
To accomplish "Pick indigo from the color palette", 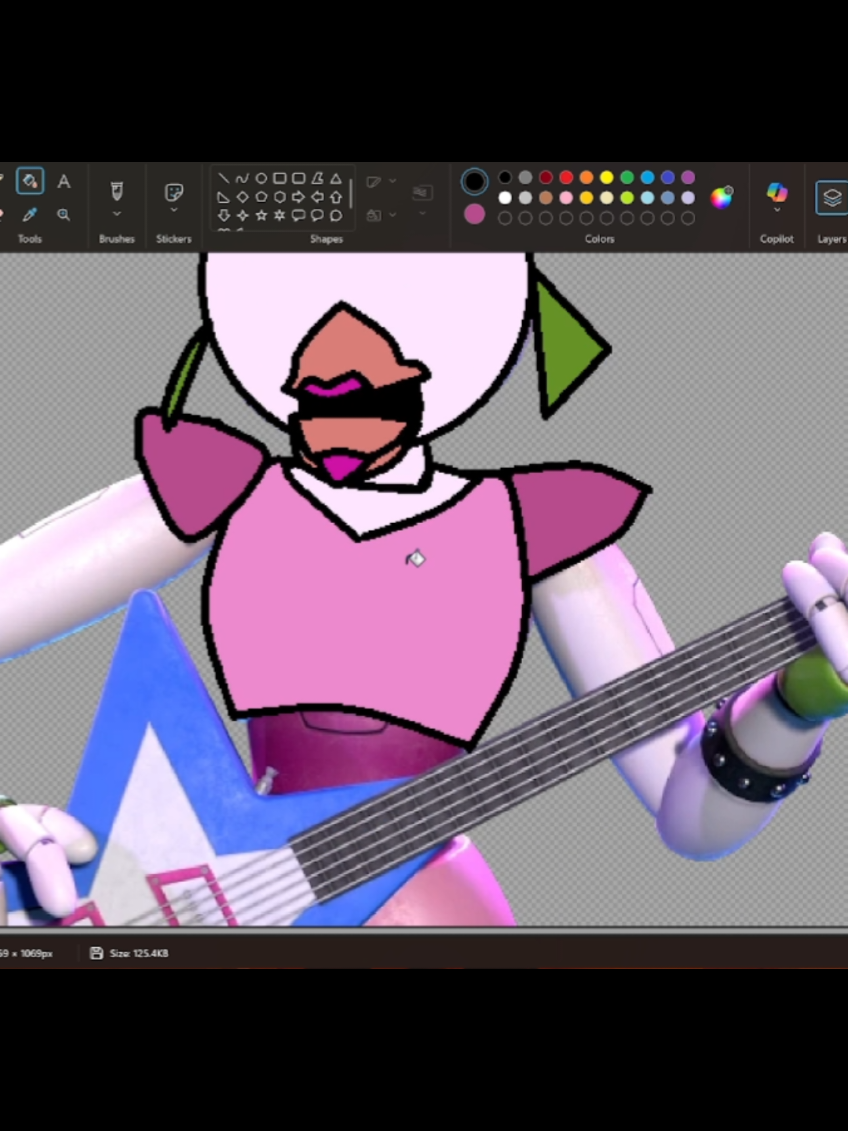I will point(668,177).
